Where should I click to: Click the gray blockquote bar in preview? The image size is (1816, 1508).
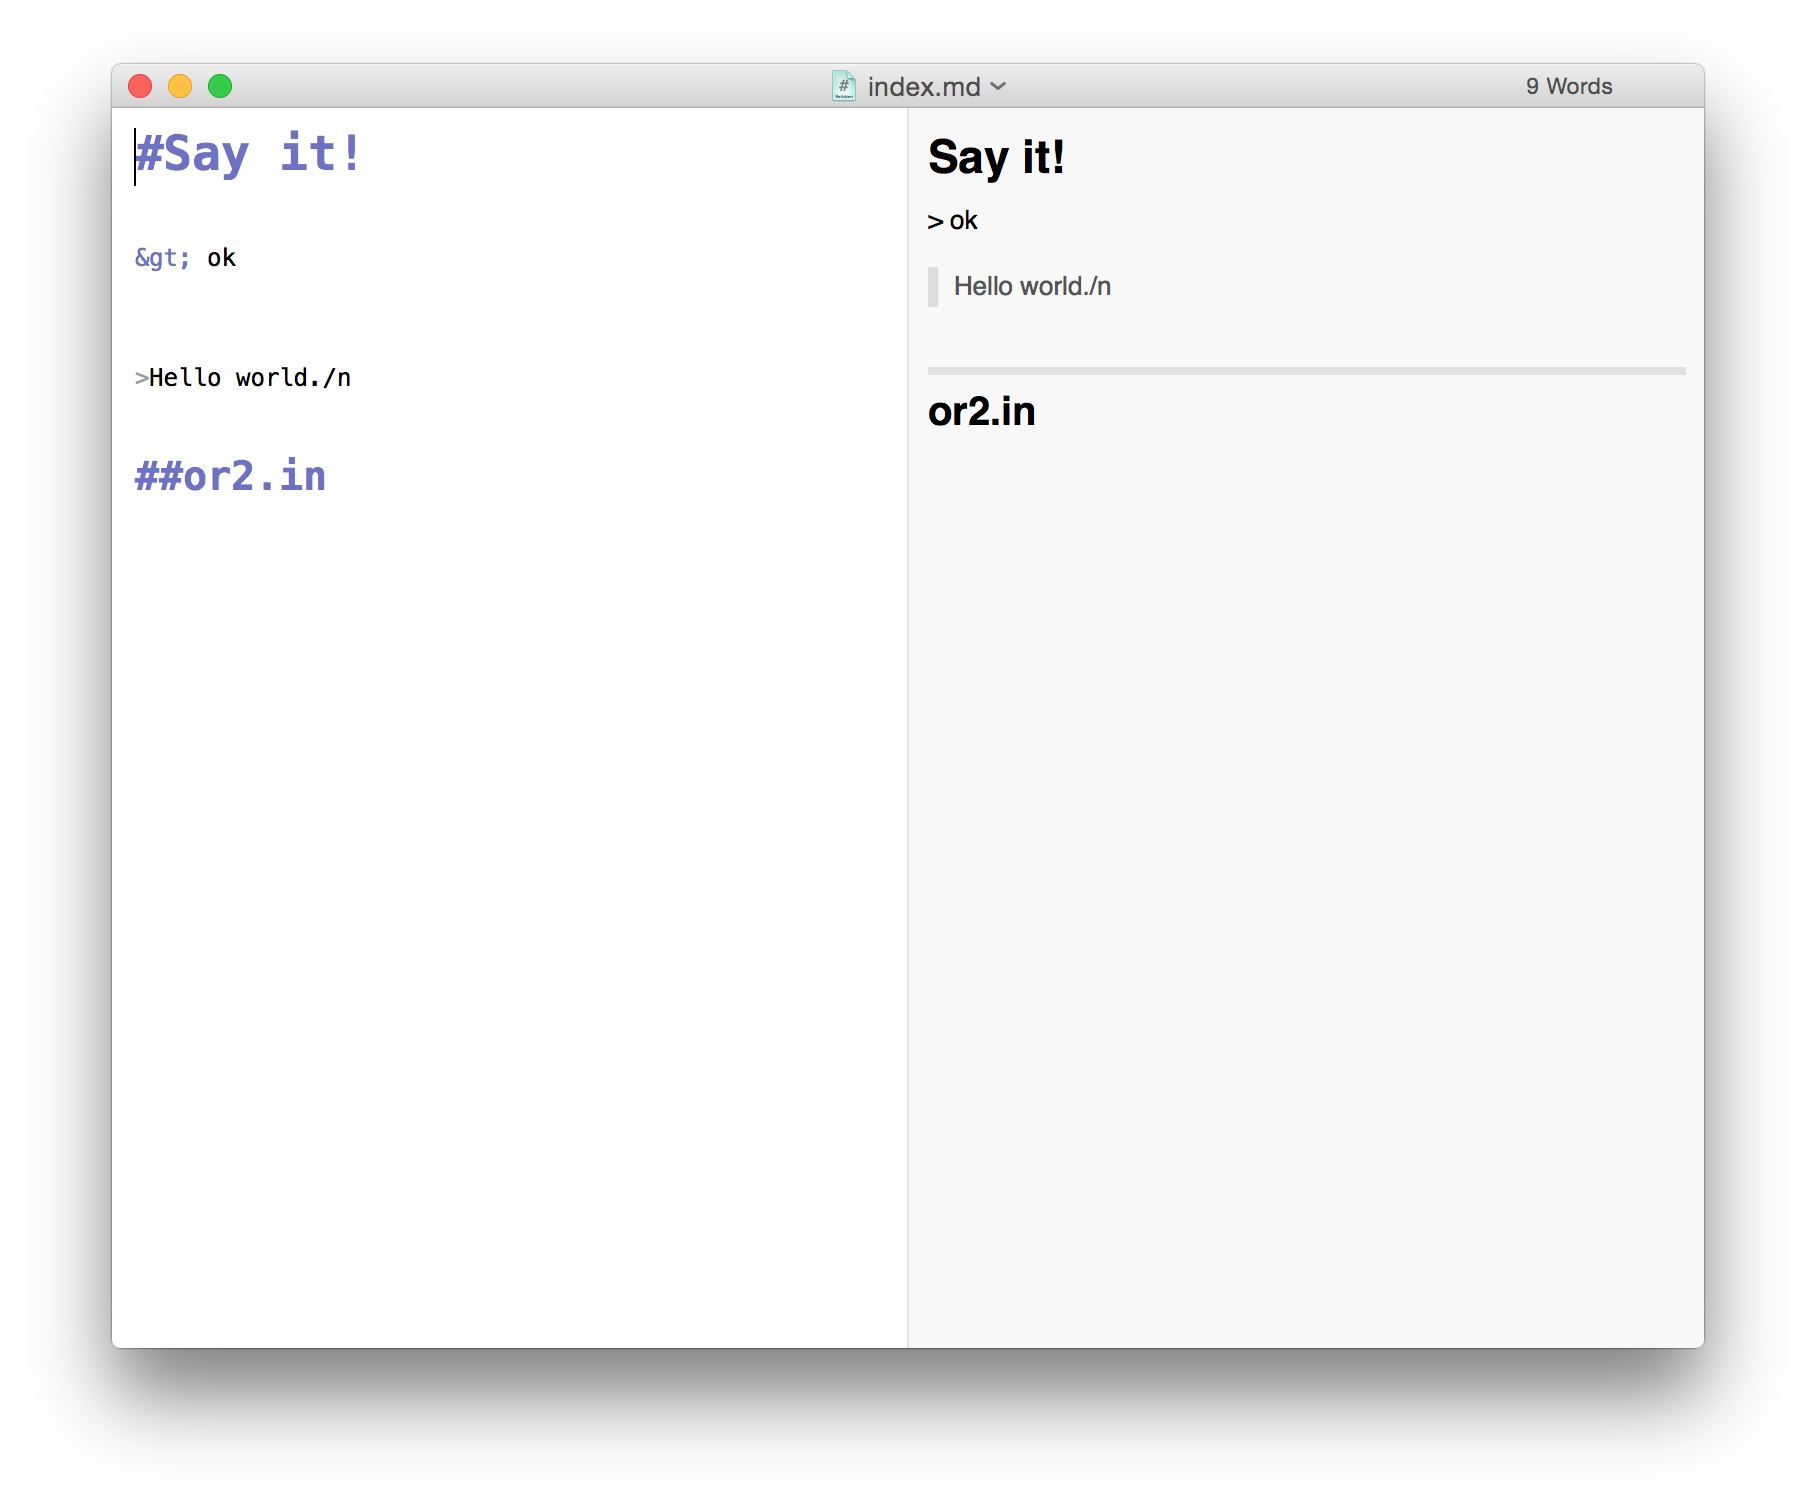click(933, 287)
